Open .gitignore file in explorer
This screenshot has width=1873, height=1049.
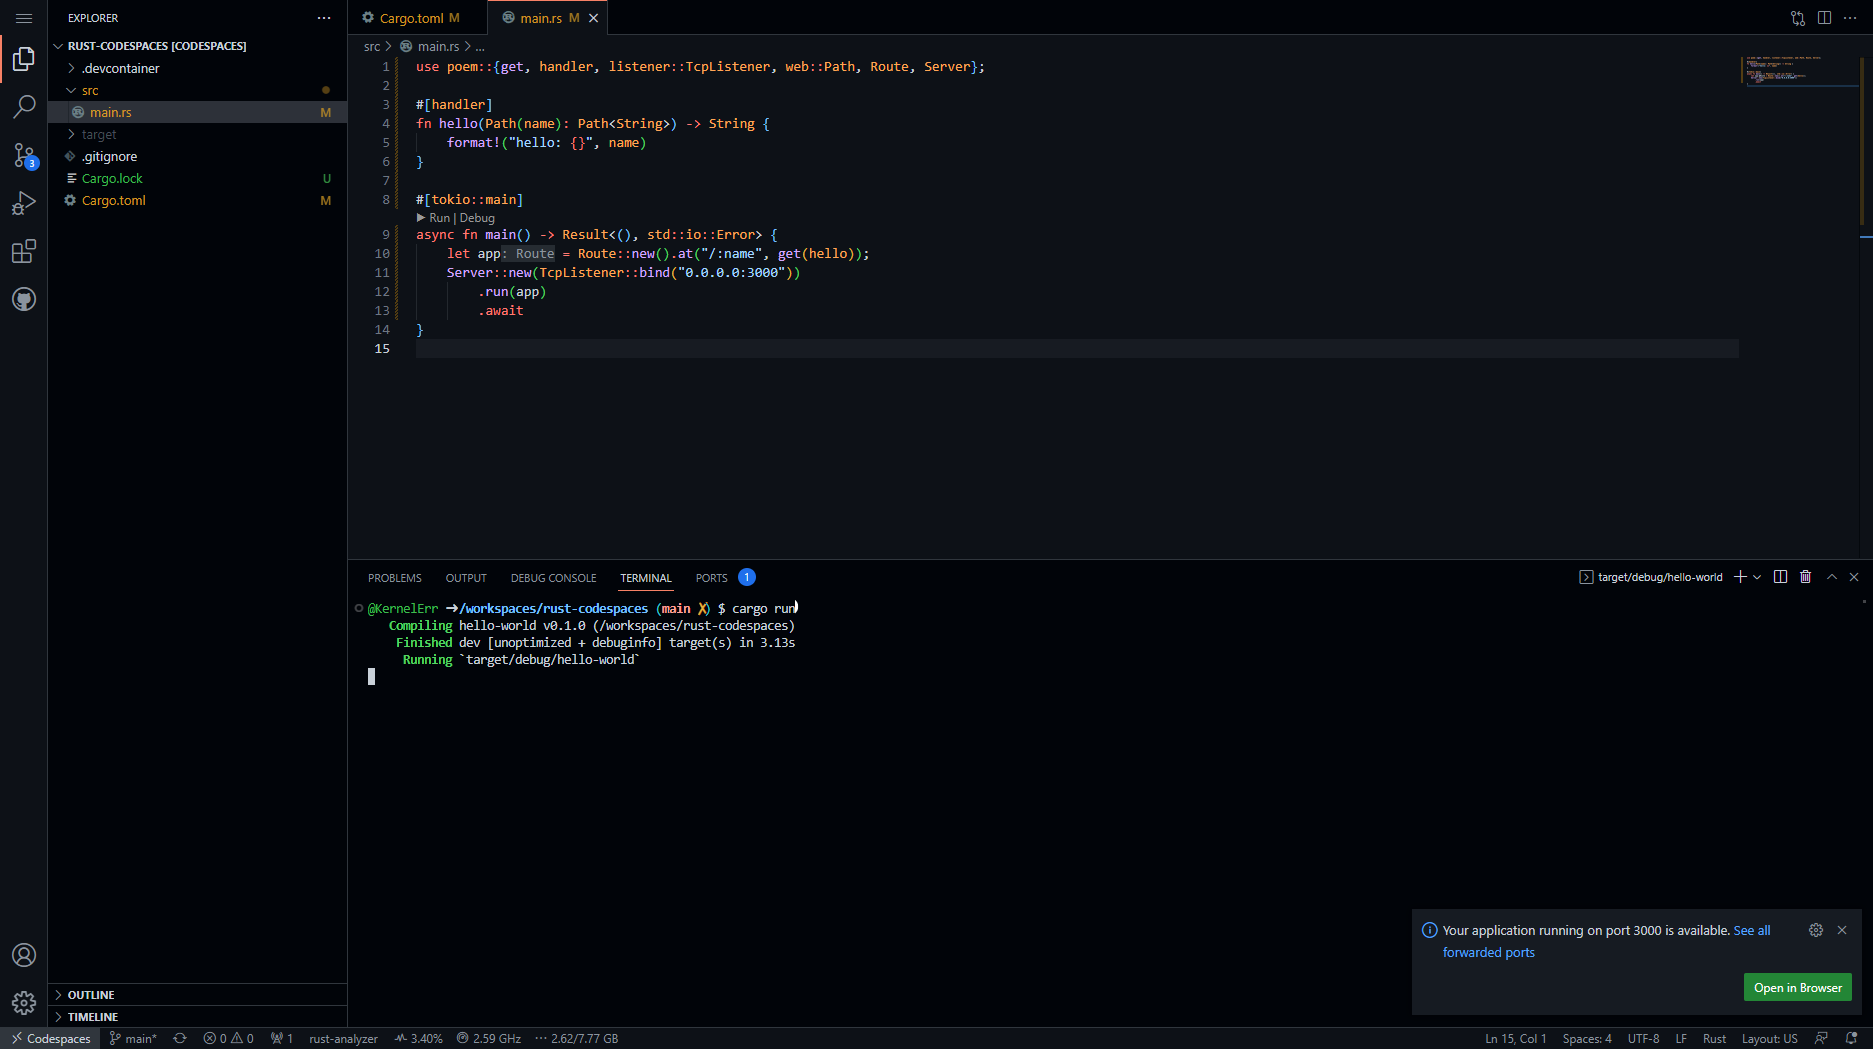197,156
